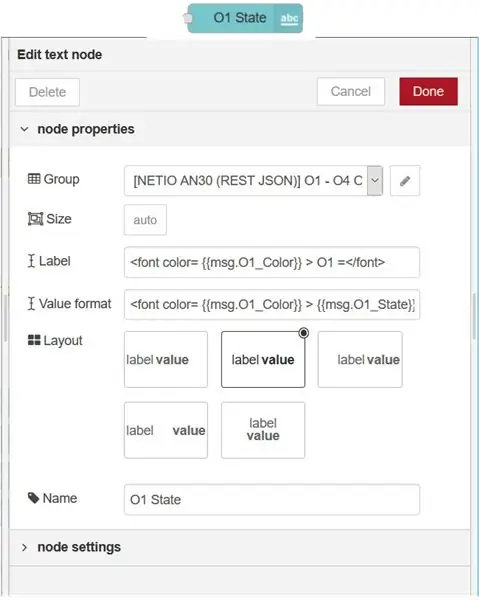Click the Name tag icon

pyautogui.click(x=33, y=498)
